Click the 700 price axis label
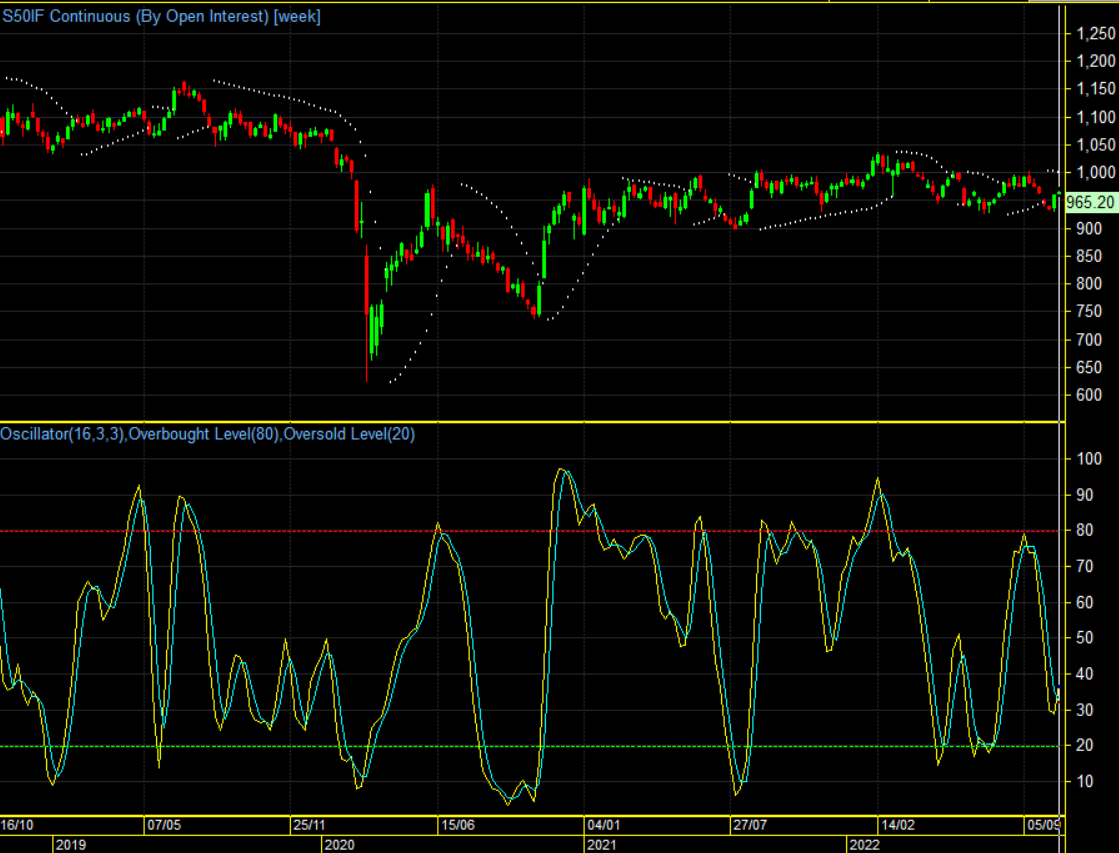Viewport: 1119px width, 853px height. (1088, 340)
